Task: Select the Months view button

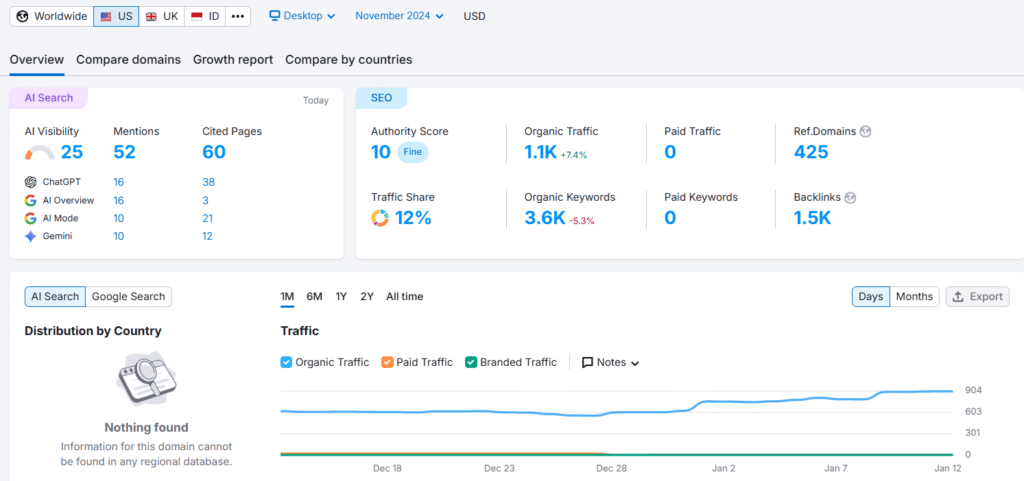Action: [x=914, y=296]
